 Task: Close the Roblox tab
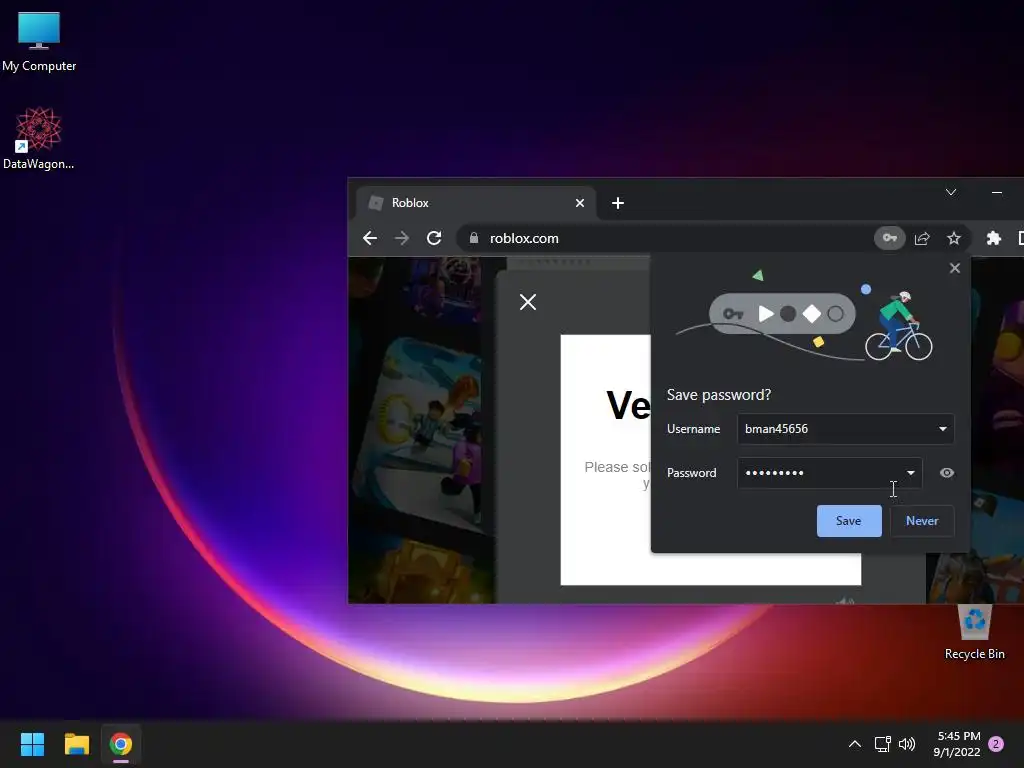(579, 203)
